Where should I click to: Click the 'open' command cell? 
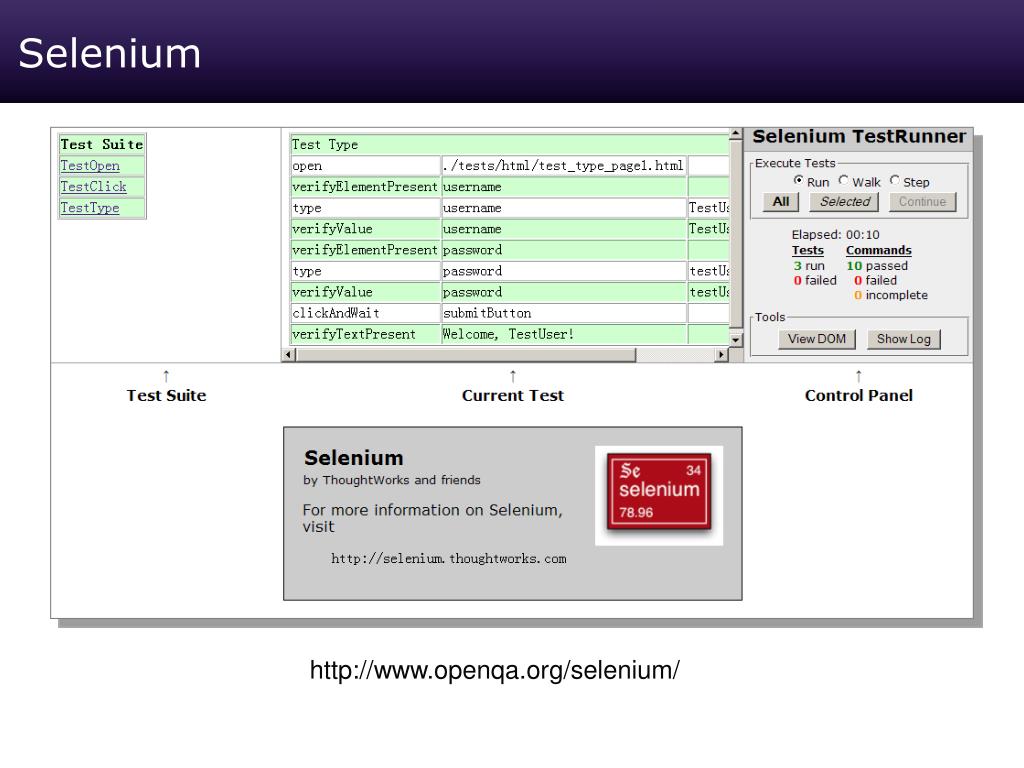pyautogui.click(x=365, y=166)
